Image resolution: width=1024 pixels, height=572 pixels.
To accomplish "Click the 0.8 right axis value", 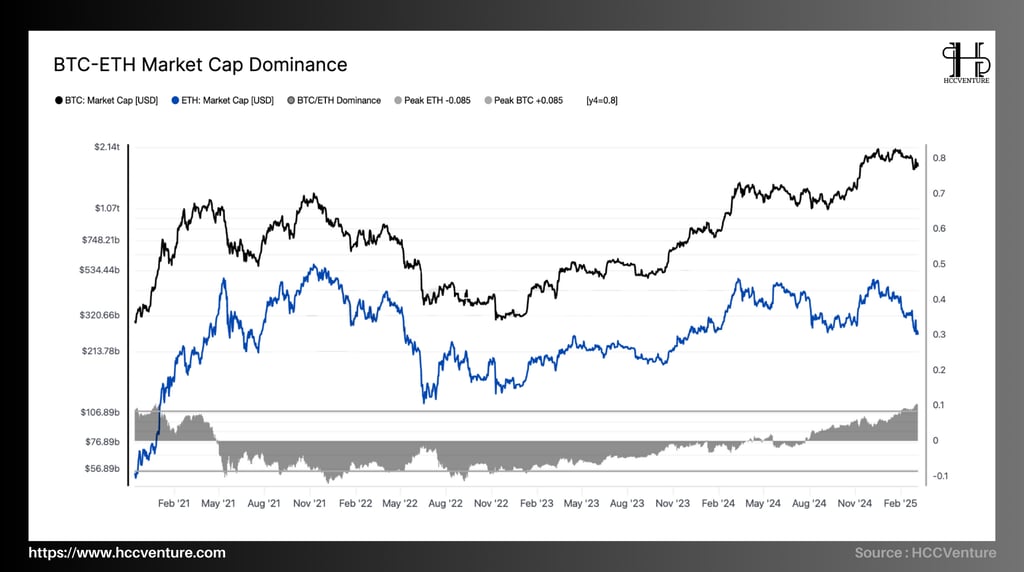I will click(x=939, y=158).
